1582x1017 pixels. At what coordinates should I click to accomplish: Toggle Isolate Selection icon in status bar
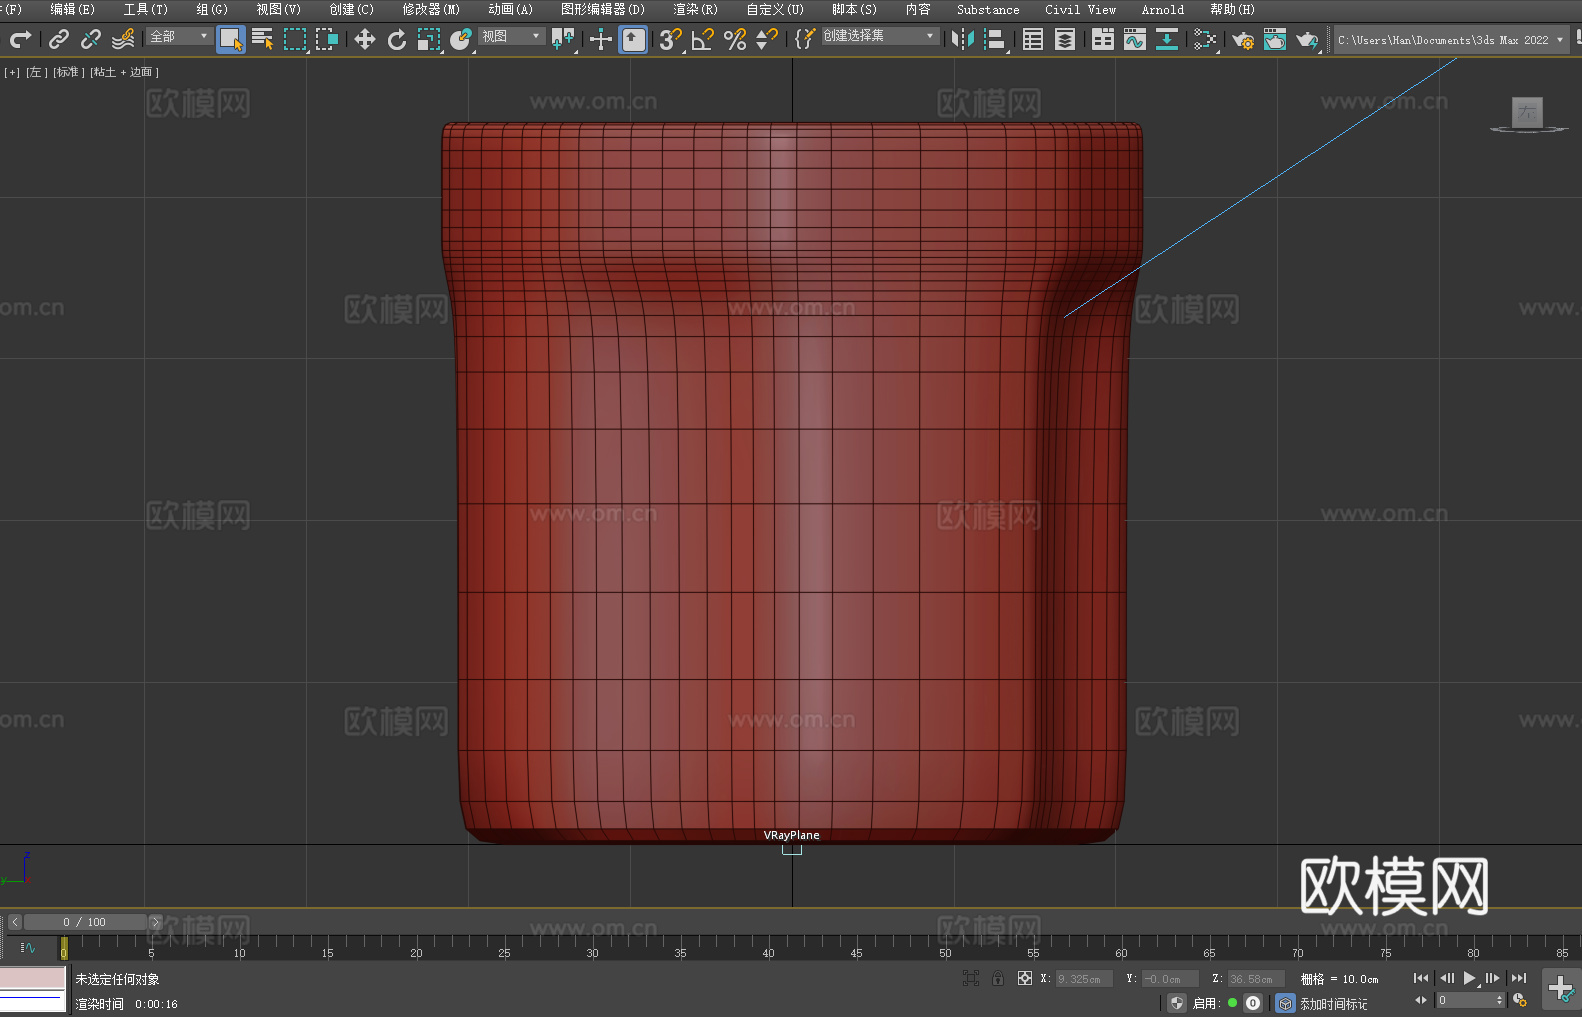(971, 979)
